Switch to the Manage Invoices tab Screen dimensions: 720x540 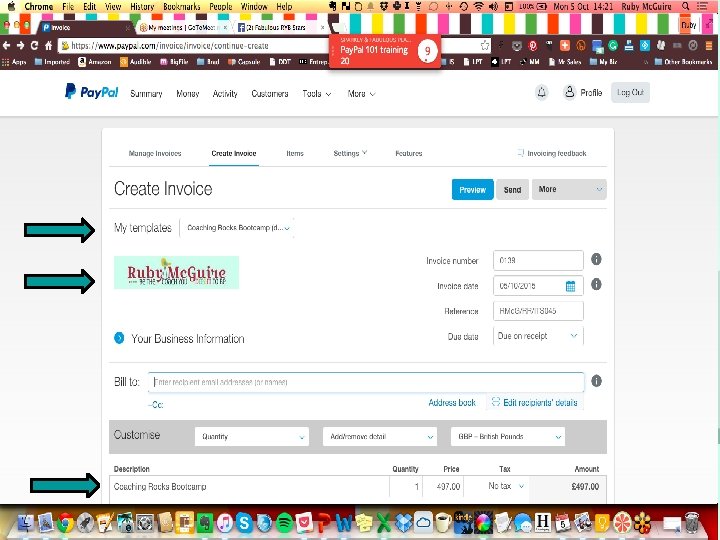[x=155, y=153]
